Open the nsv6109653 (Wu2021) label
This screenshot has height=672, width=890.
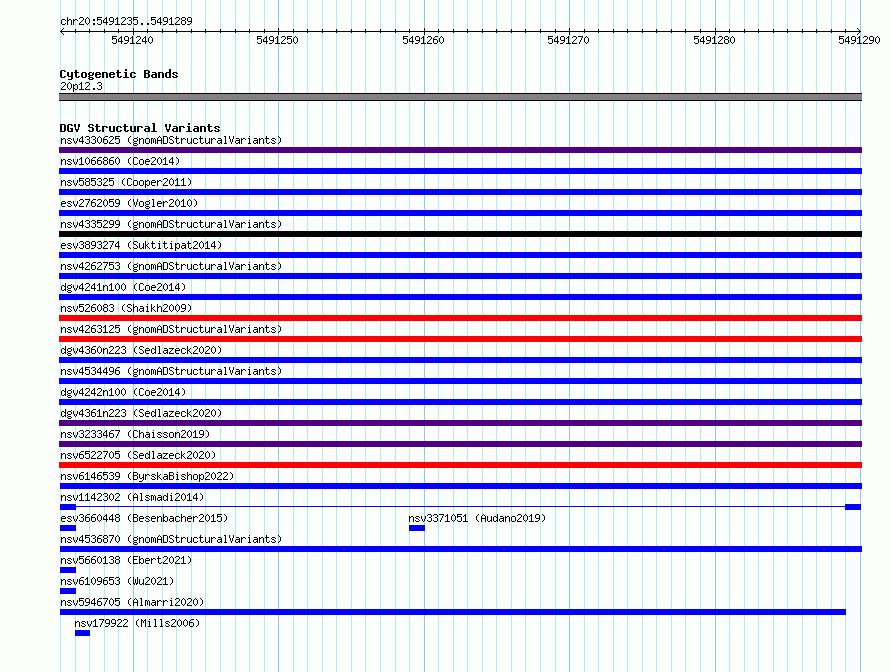click(x=117, y=581)
